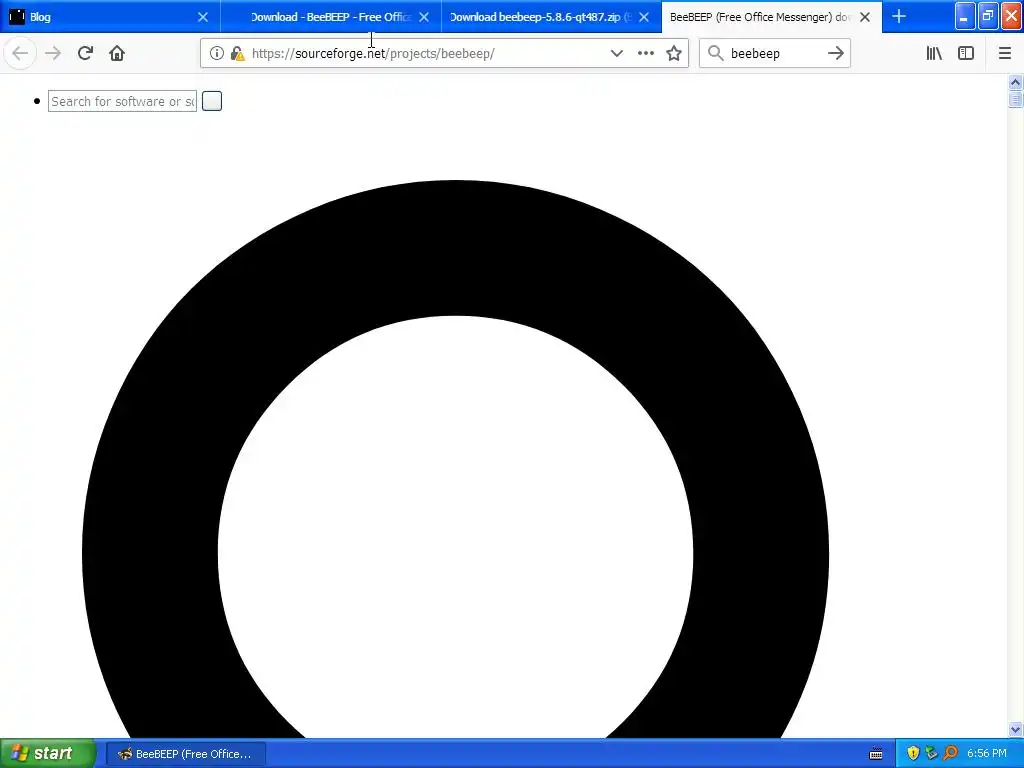Open the on-screen keyboard taskbar icon
This screenshot has width=1024, height=768.
point(876,754)
